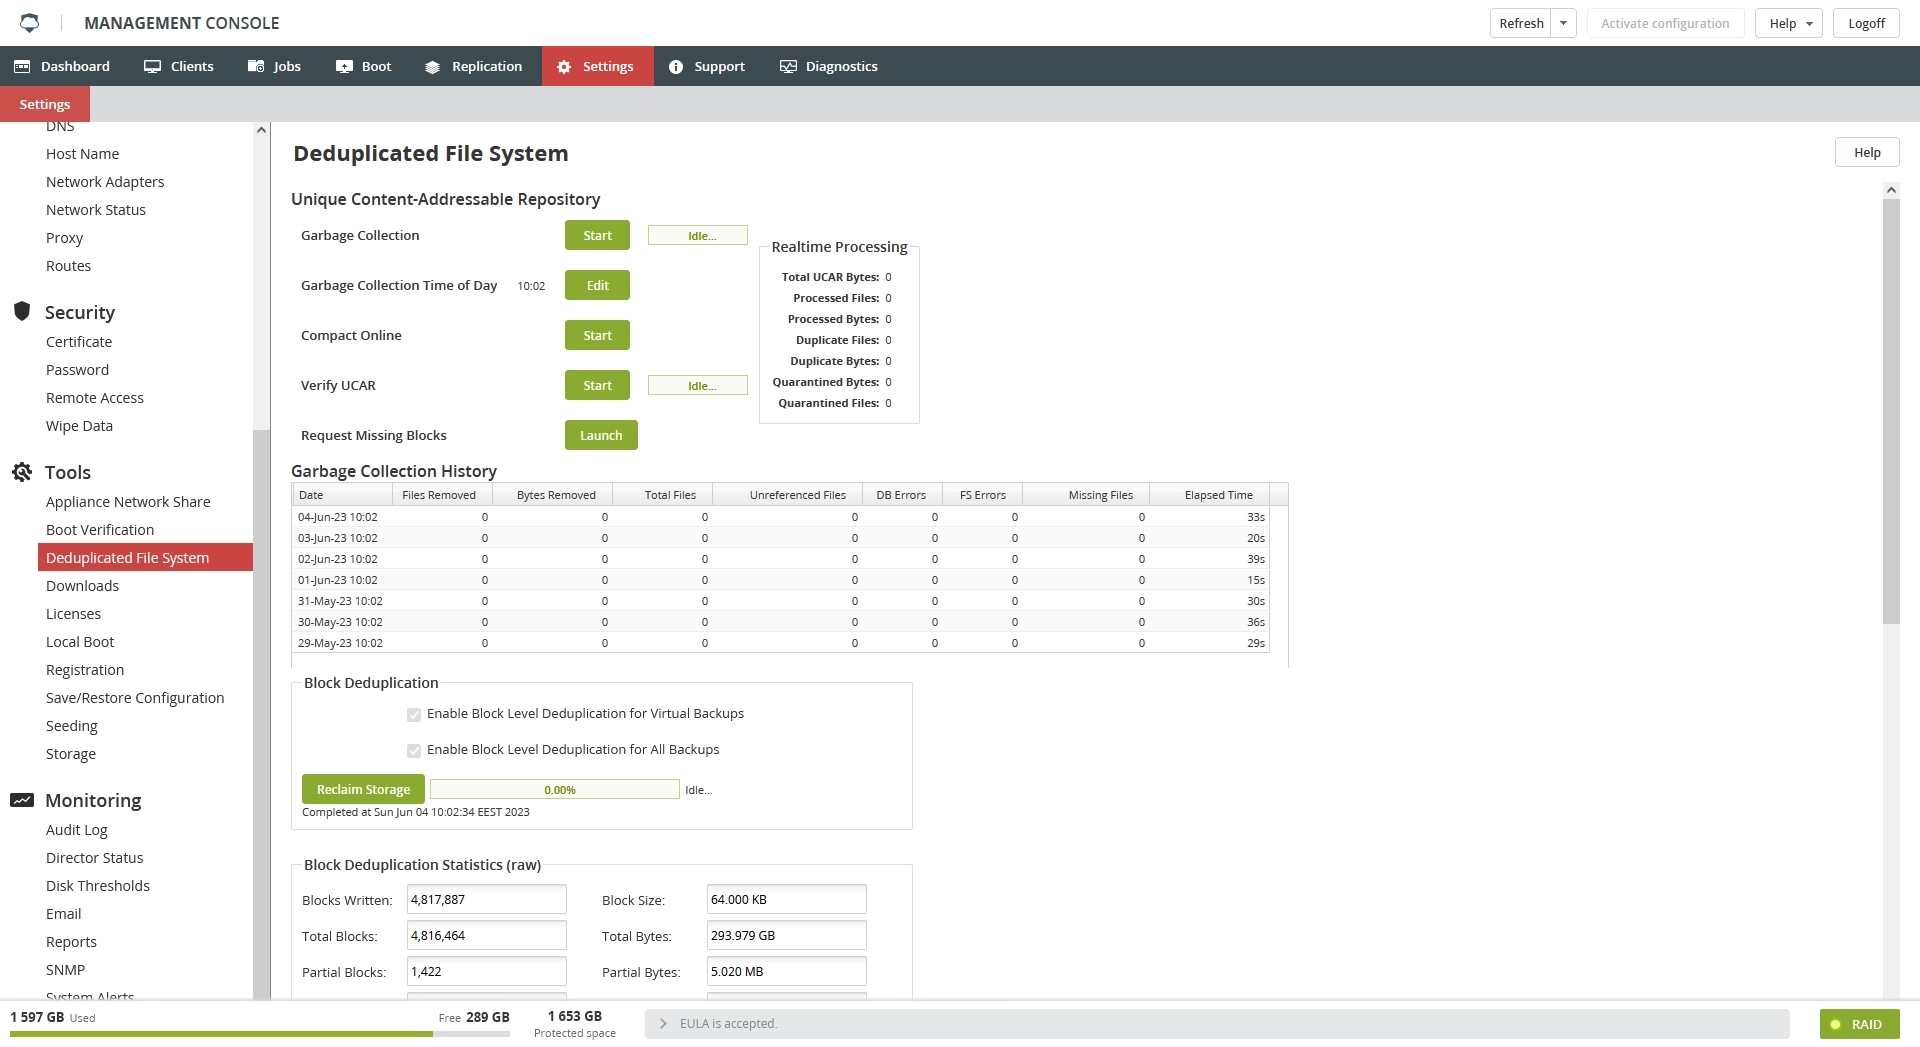Click the Jobs icon in the nav bar
Image resolution: width=1920 pixels, height=1047 pixels.
tap(256, 66)
